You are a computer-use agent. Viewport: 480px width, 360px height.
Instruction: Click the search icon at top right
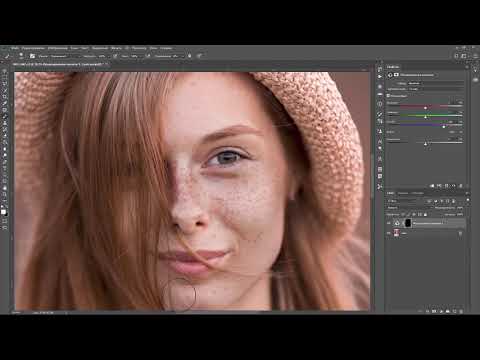click(456, 56)
